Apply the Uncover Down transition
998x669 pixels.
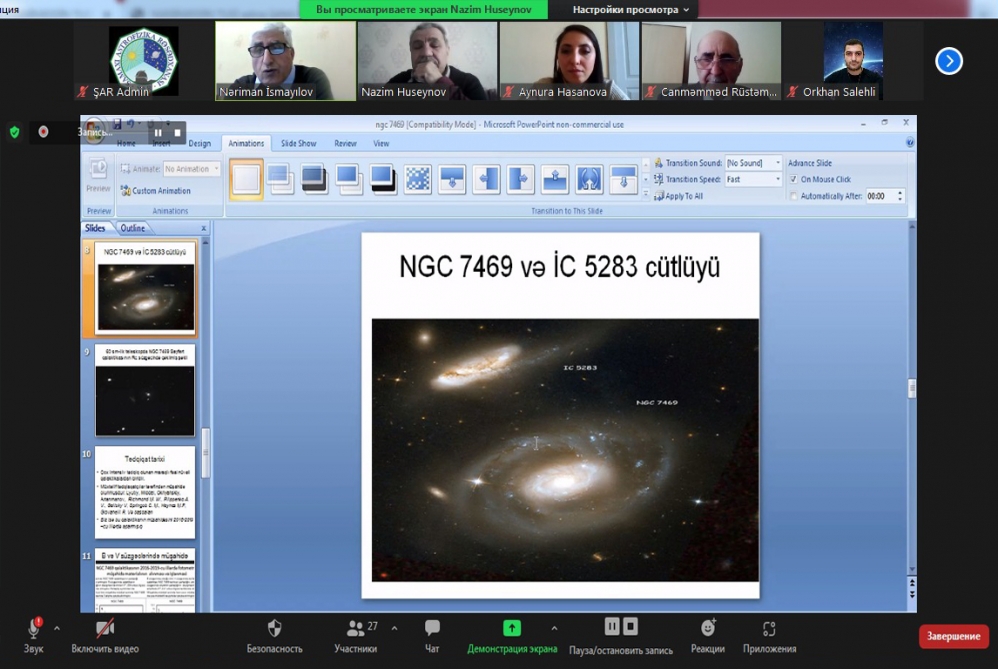tap(624, 179)
